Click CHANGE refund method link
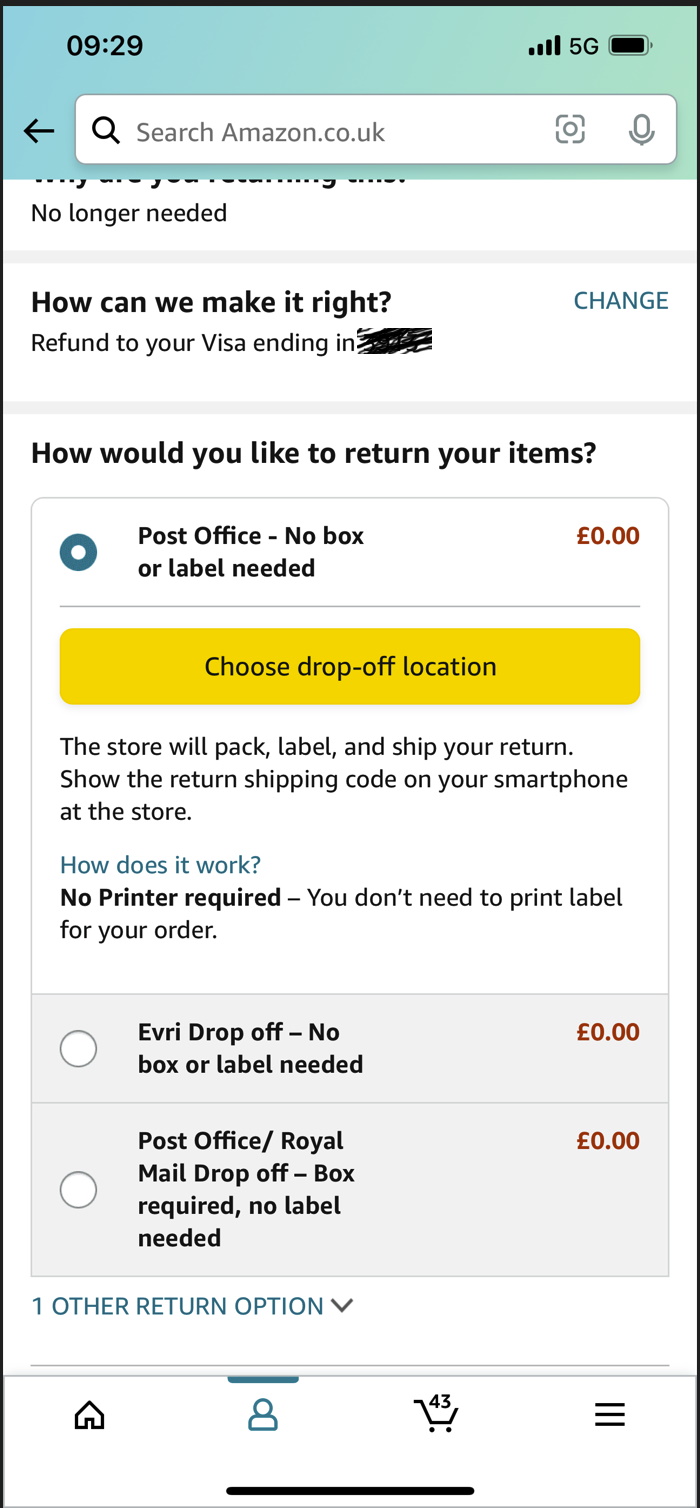Screen dimensions: 700x1508 (621, 301)
